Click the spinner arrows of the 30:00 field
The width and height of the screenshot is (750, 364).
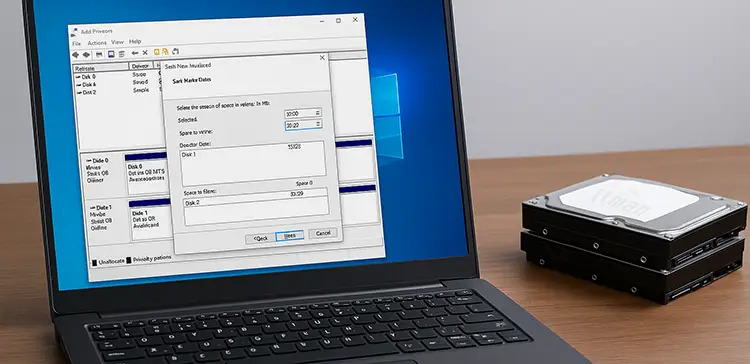click(318, 113)
